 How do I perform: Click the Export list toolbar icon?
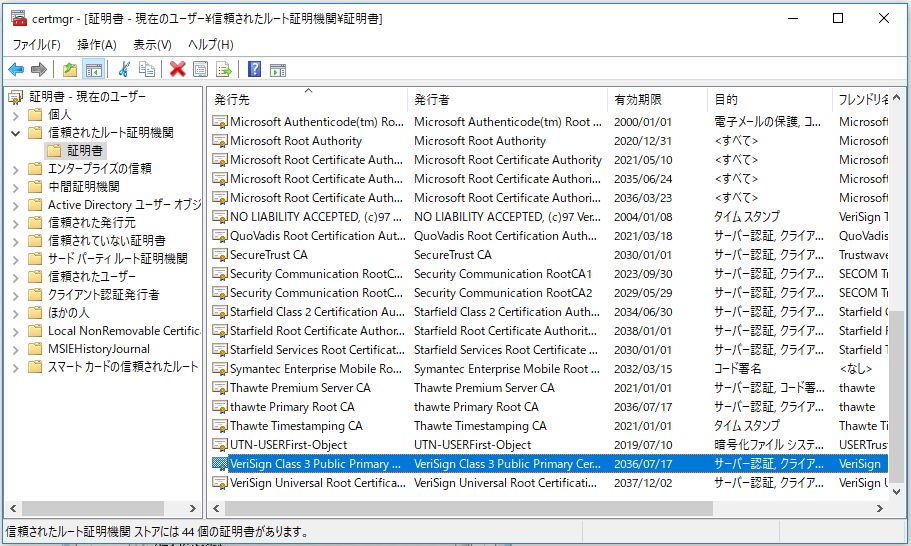(224, 70)
